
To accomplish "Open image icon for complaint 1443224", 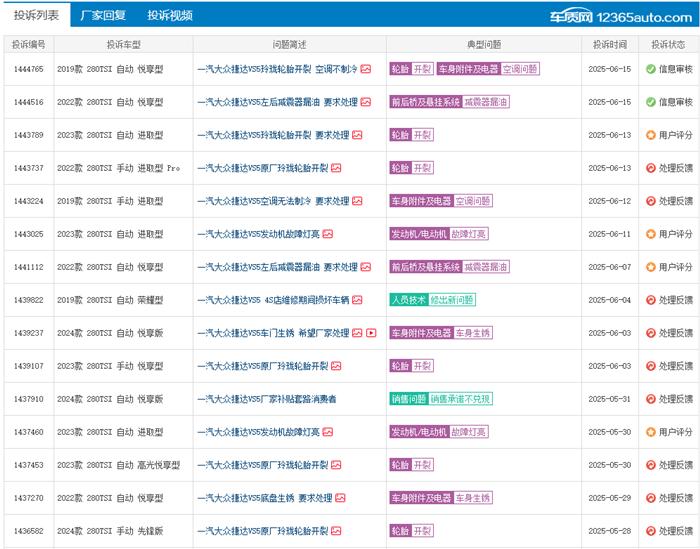I will (x=357, y=201).
